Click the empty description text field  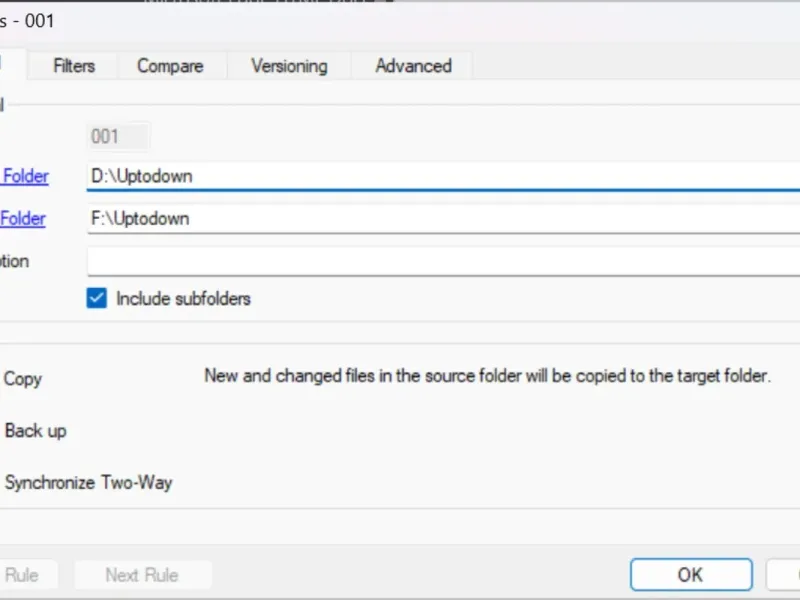point(440,261)
